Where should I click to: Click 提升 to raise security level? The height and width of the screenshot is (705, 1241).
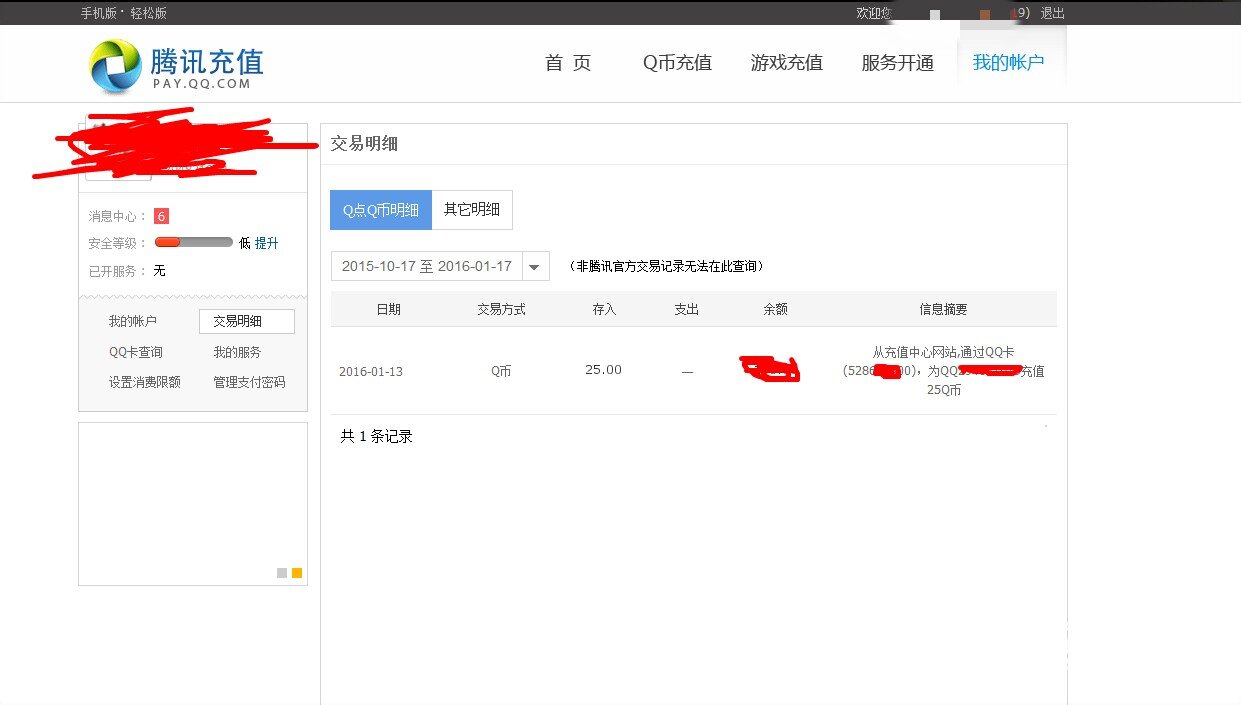(x=267, y=243)
